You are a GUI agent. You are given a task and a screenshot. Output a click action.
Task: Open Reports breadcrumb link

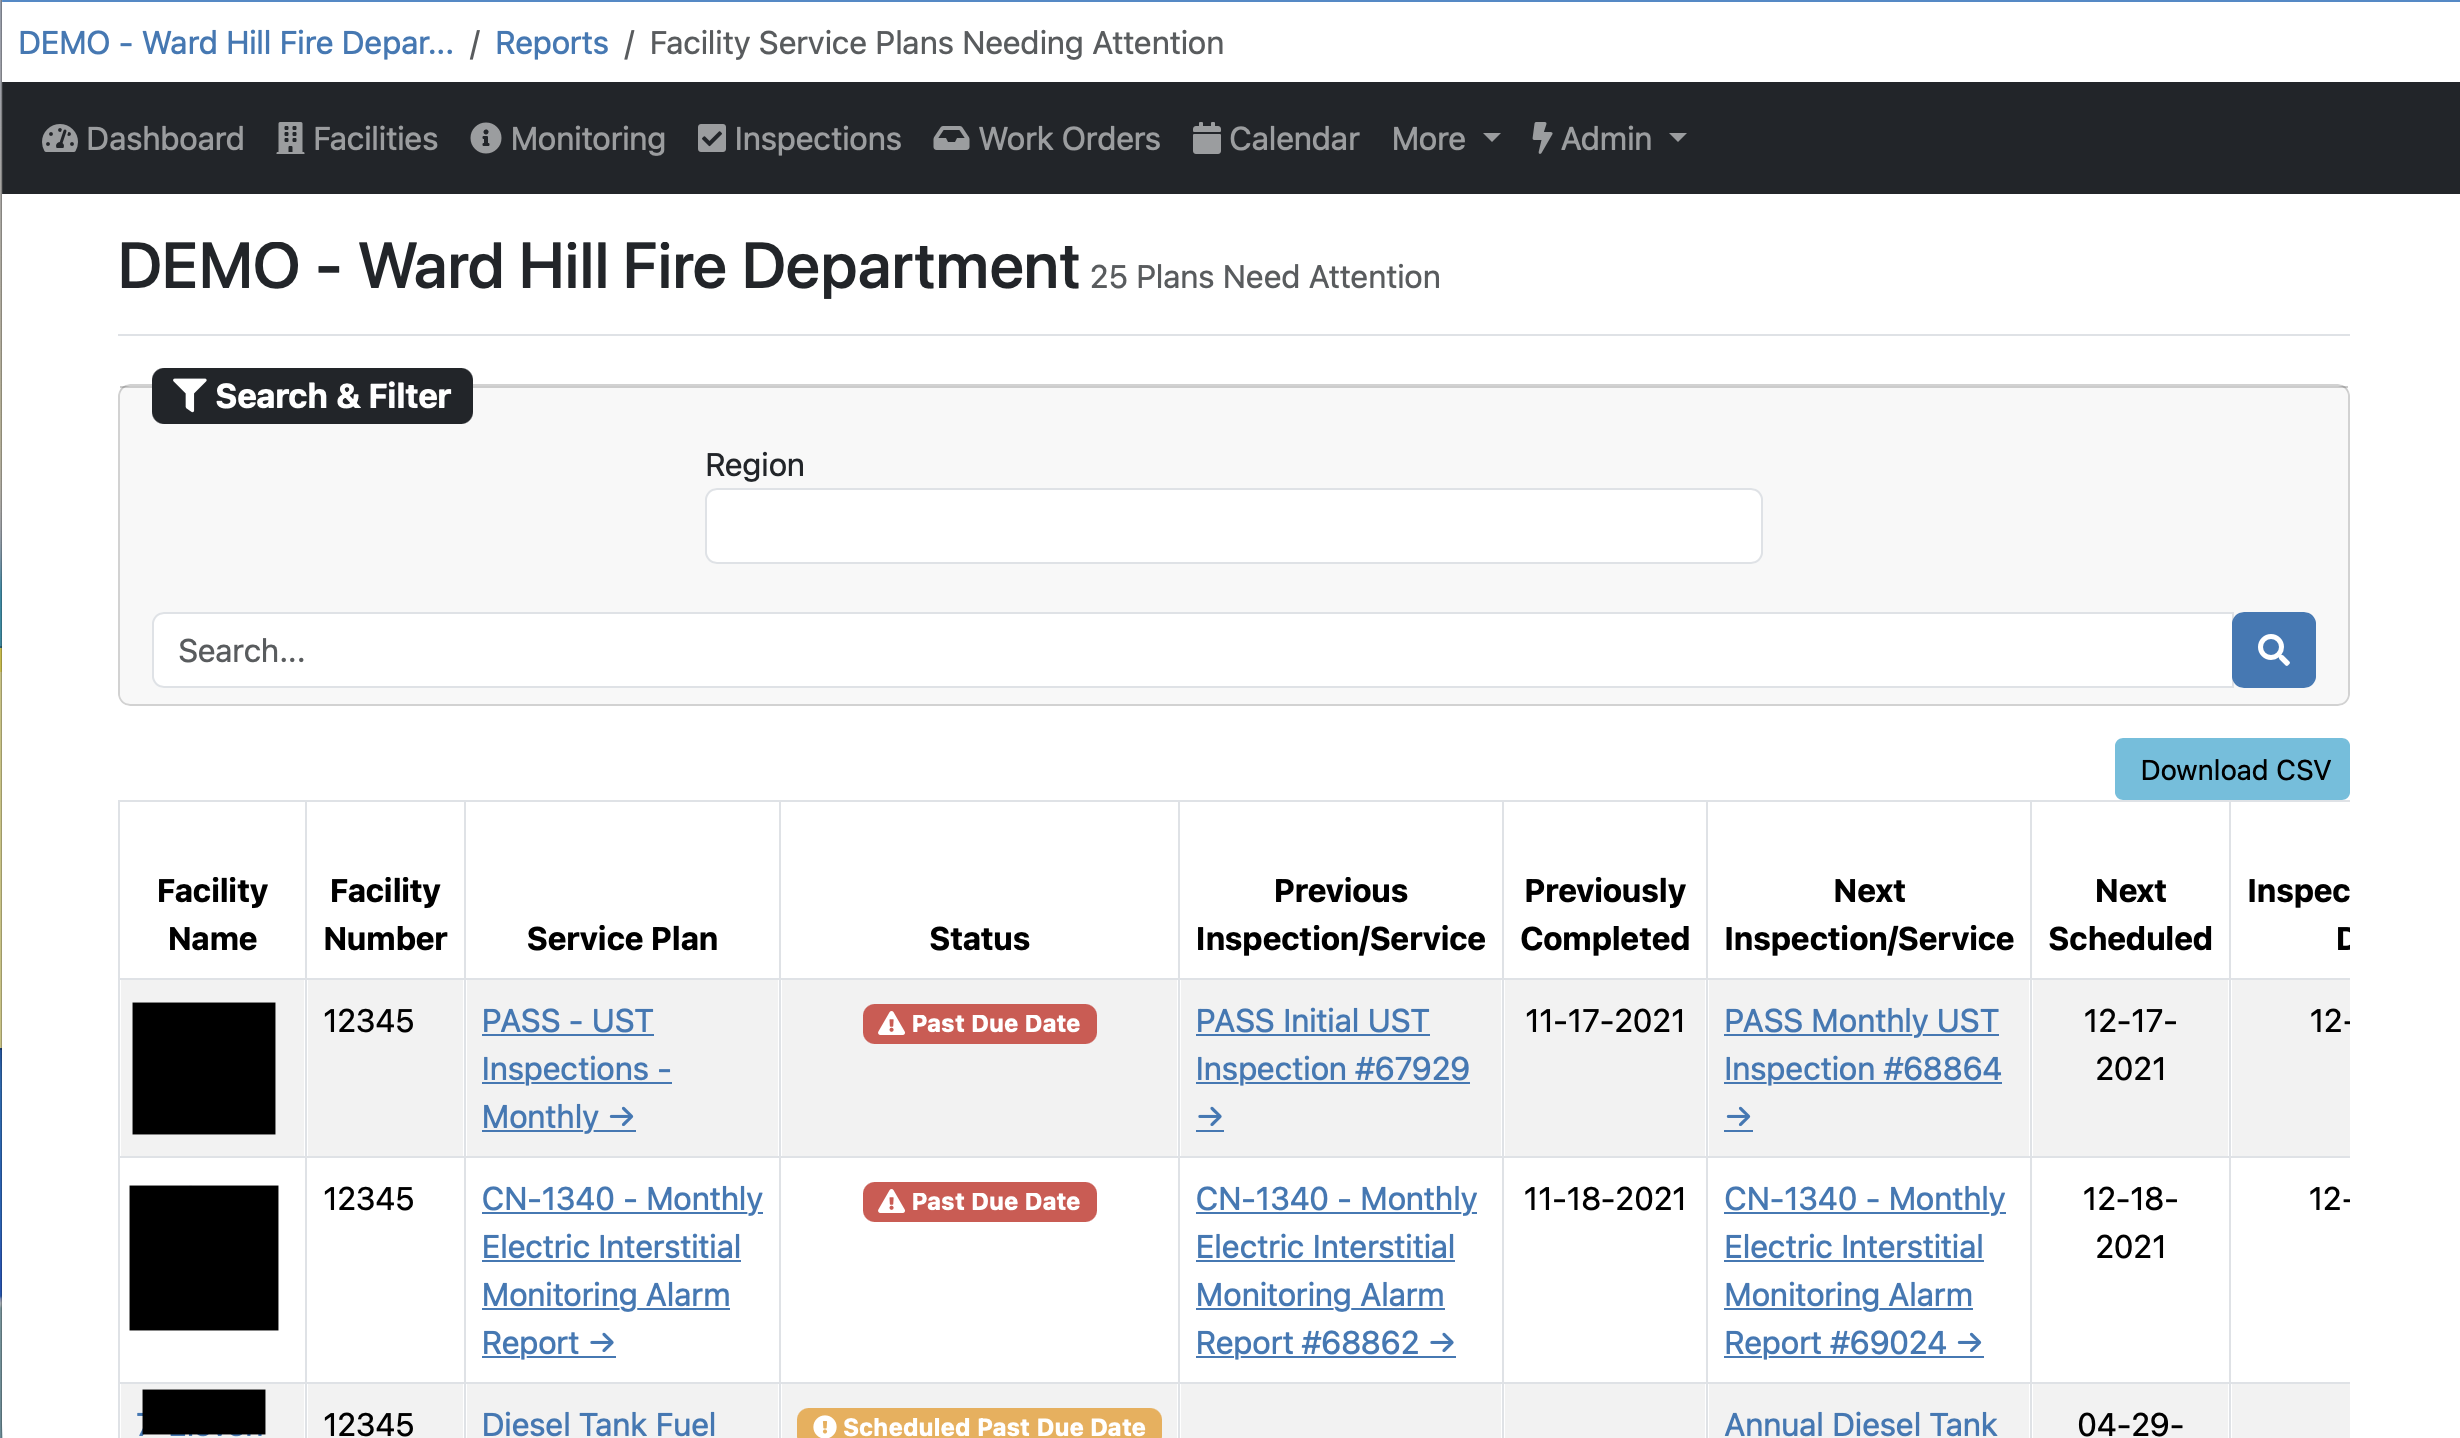[551, 43]
